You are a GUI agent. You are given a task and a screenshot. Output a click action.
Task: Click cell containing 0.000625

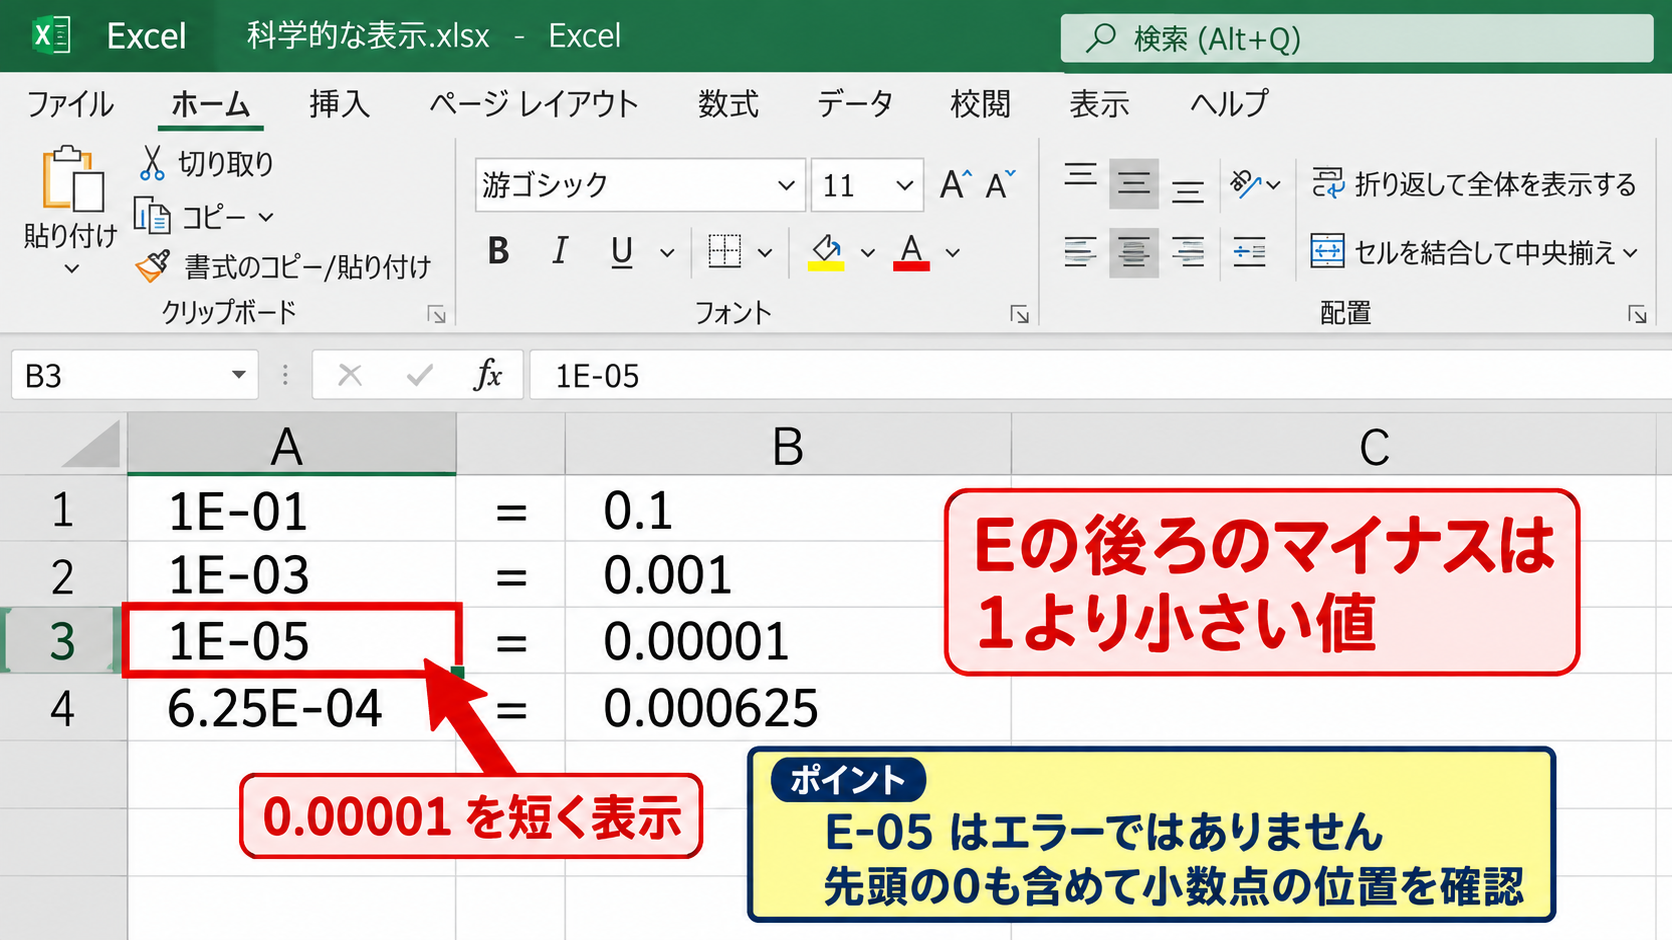788,708
